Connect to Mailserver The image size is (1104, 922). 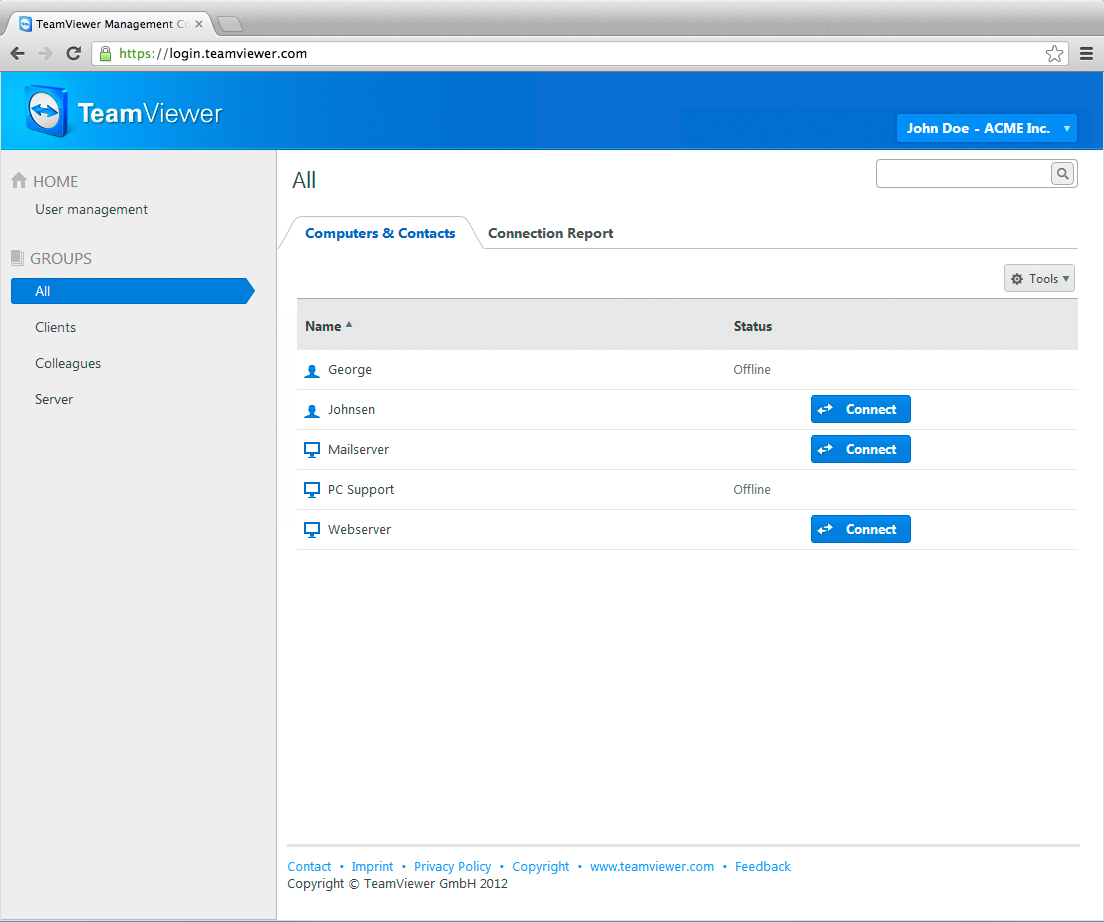860,449
